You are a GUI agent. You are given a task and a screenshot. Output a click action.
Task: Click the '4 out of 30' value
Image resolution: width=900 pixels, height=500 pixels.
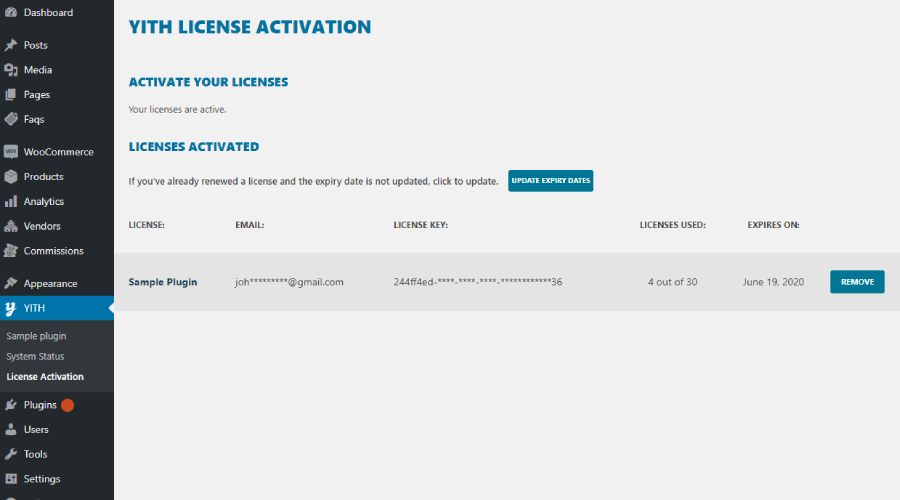(673, 282)
